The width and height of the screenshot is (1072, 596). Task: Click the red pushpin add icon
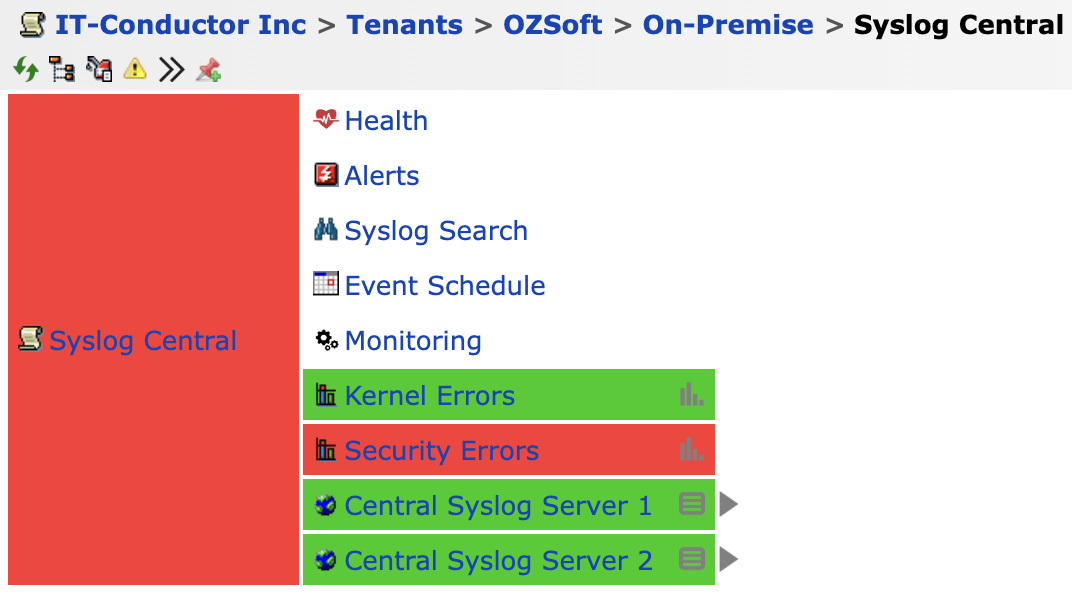pos(208,69)
